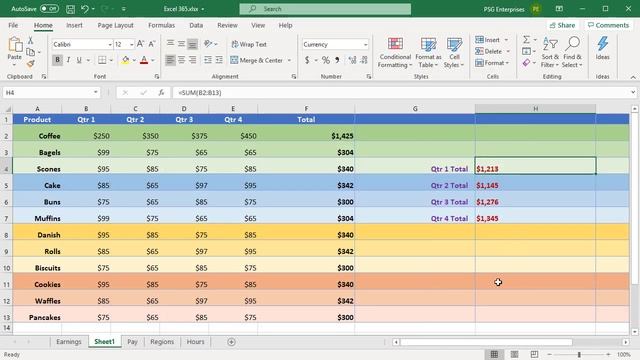The image size is (640, 360).
Task: Switch to the Formulas tab
Action: pos(161,25)
